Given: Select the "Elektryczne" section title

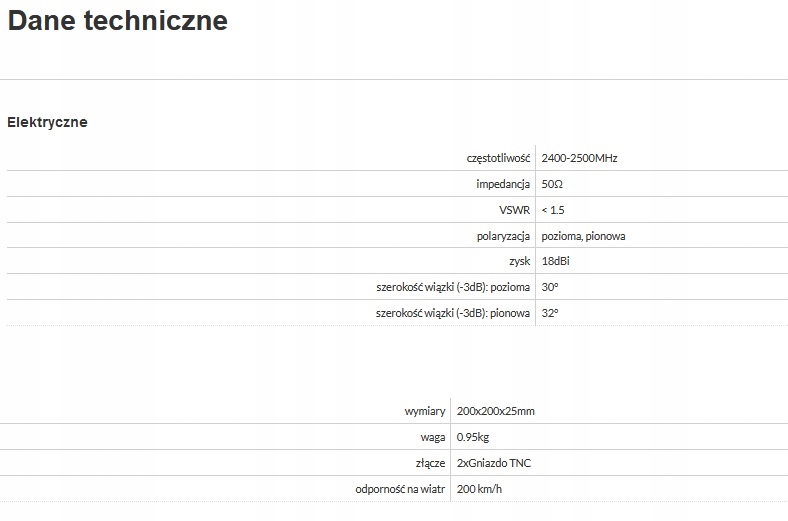Looking at the screenshot, I should 47,122.
